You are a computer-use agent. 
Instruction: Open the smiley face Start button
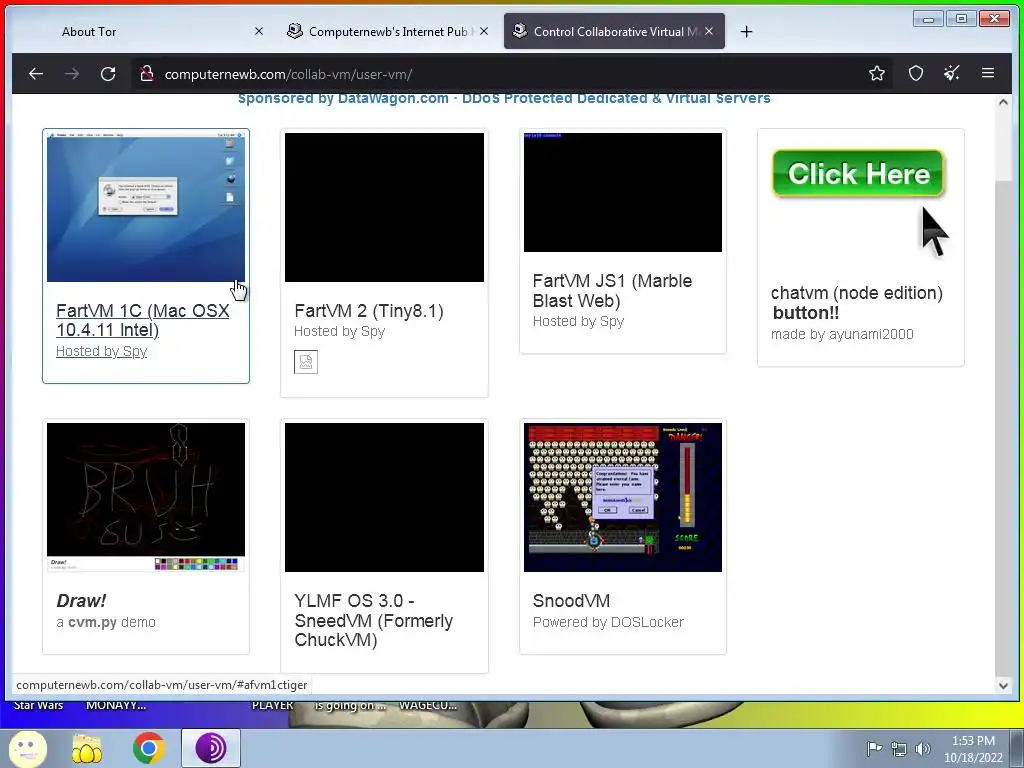tap(27, 748)
